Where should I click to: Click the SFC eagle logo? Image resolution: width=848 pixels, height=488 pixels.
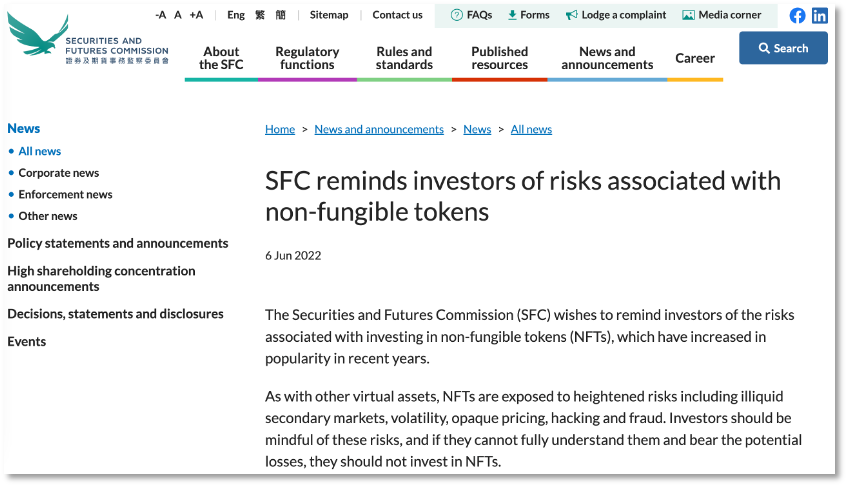click(38, 34)
